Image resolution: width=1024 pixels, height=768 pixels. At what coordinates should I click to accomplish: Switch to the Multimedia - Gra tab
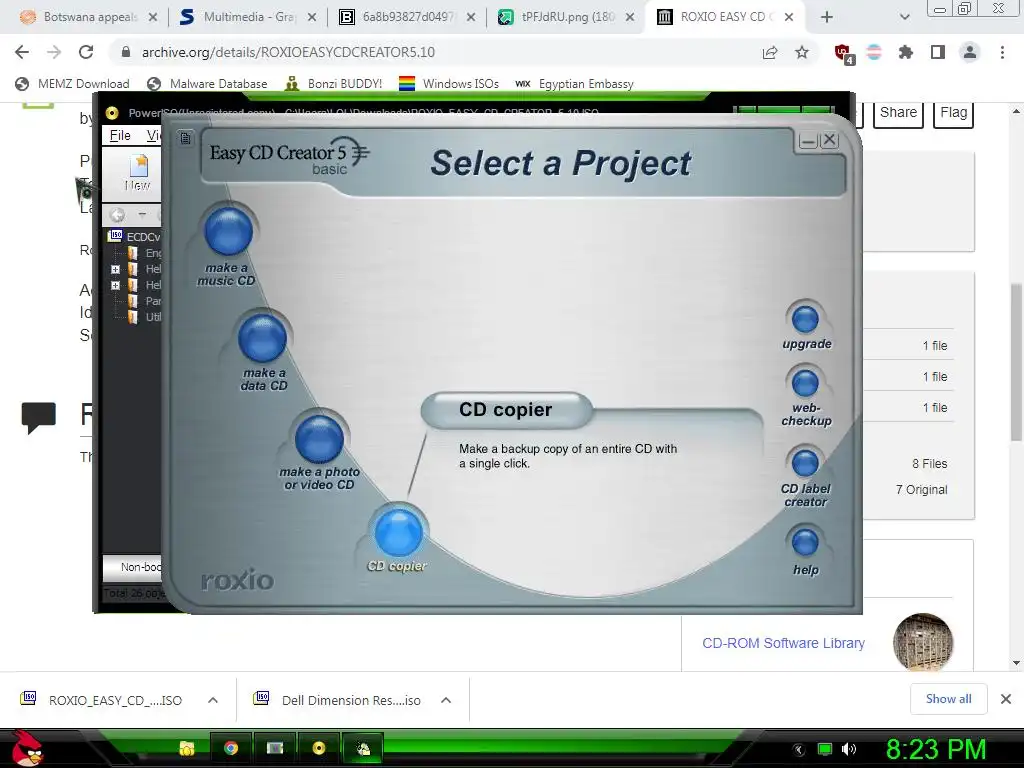[x=238, y=17]
